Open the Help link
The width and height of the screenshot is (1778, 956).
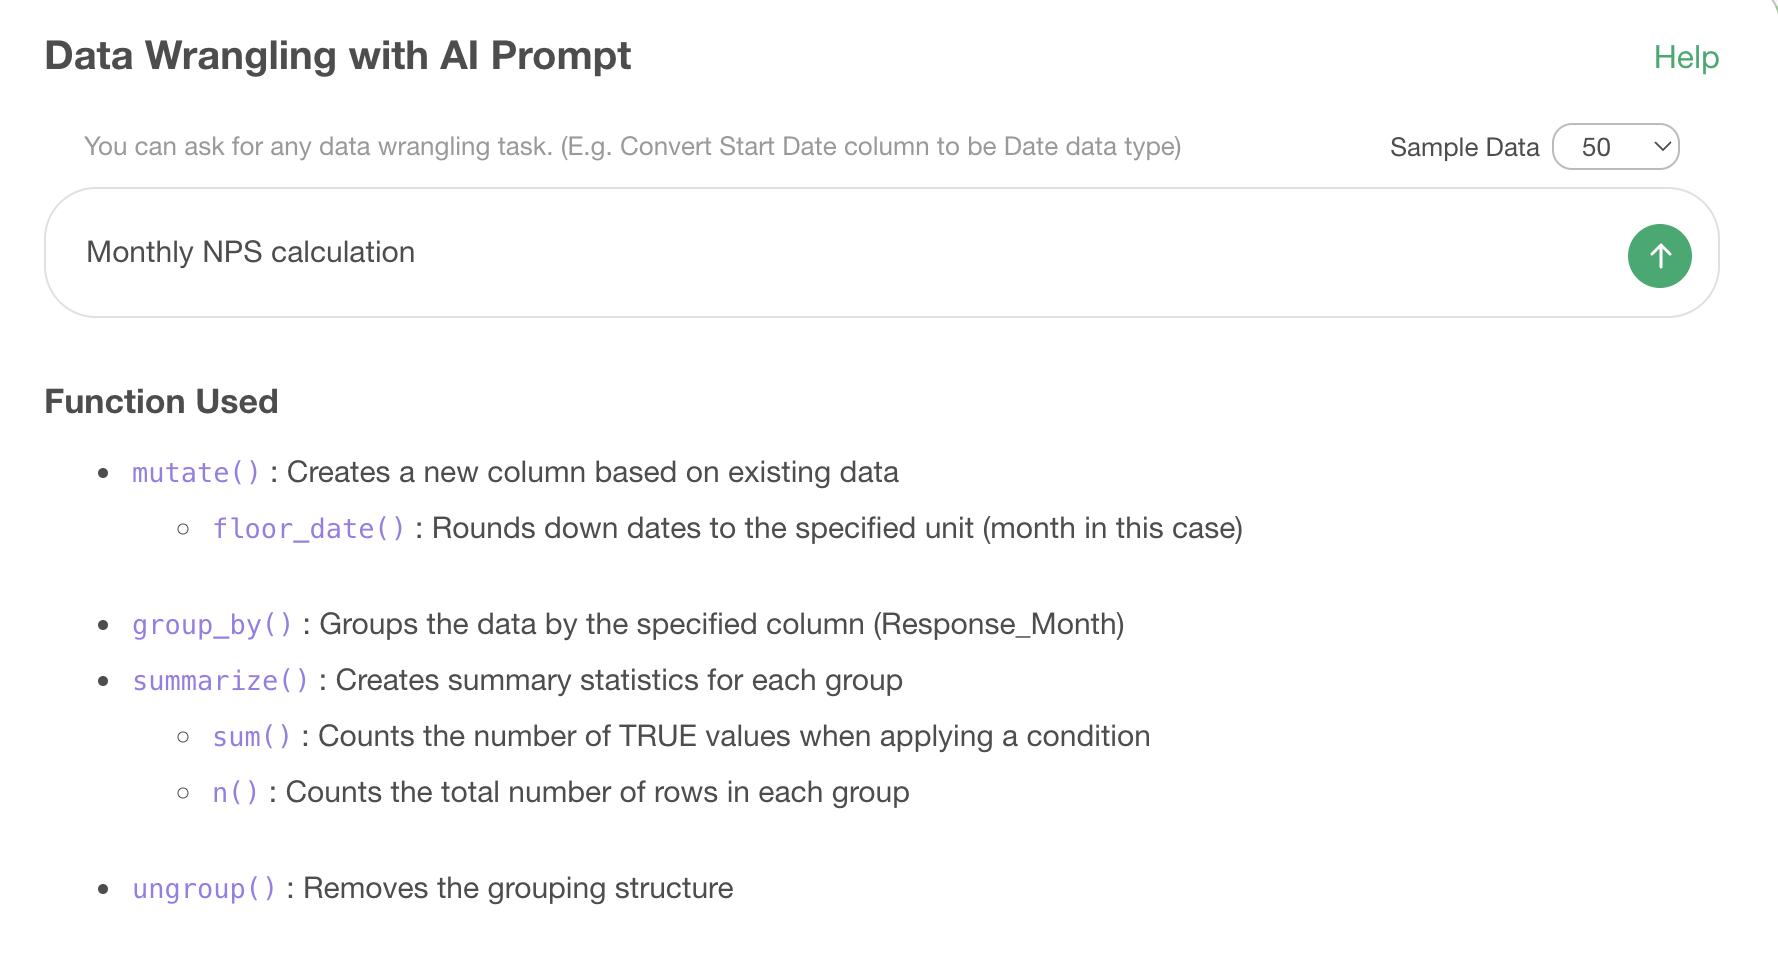1685,58
